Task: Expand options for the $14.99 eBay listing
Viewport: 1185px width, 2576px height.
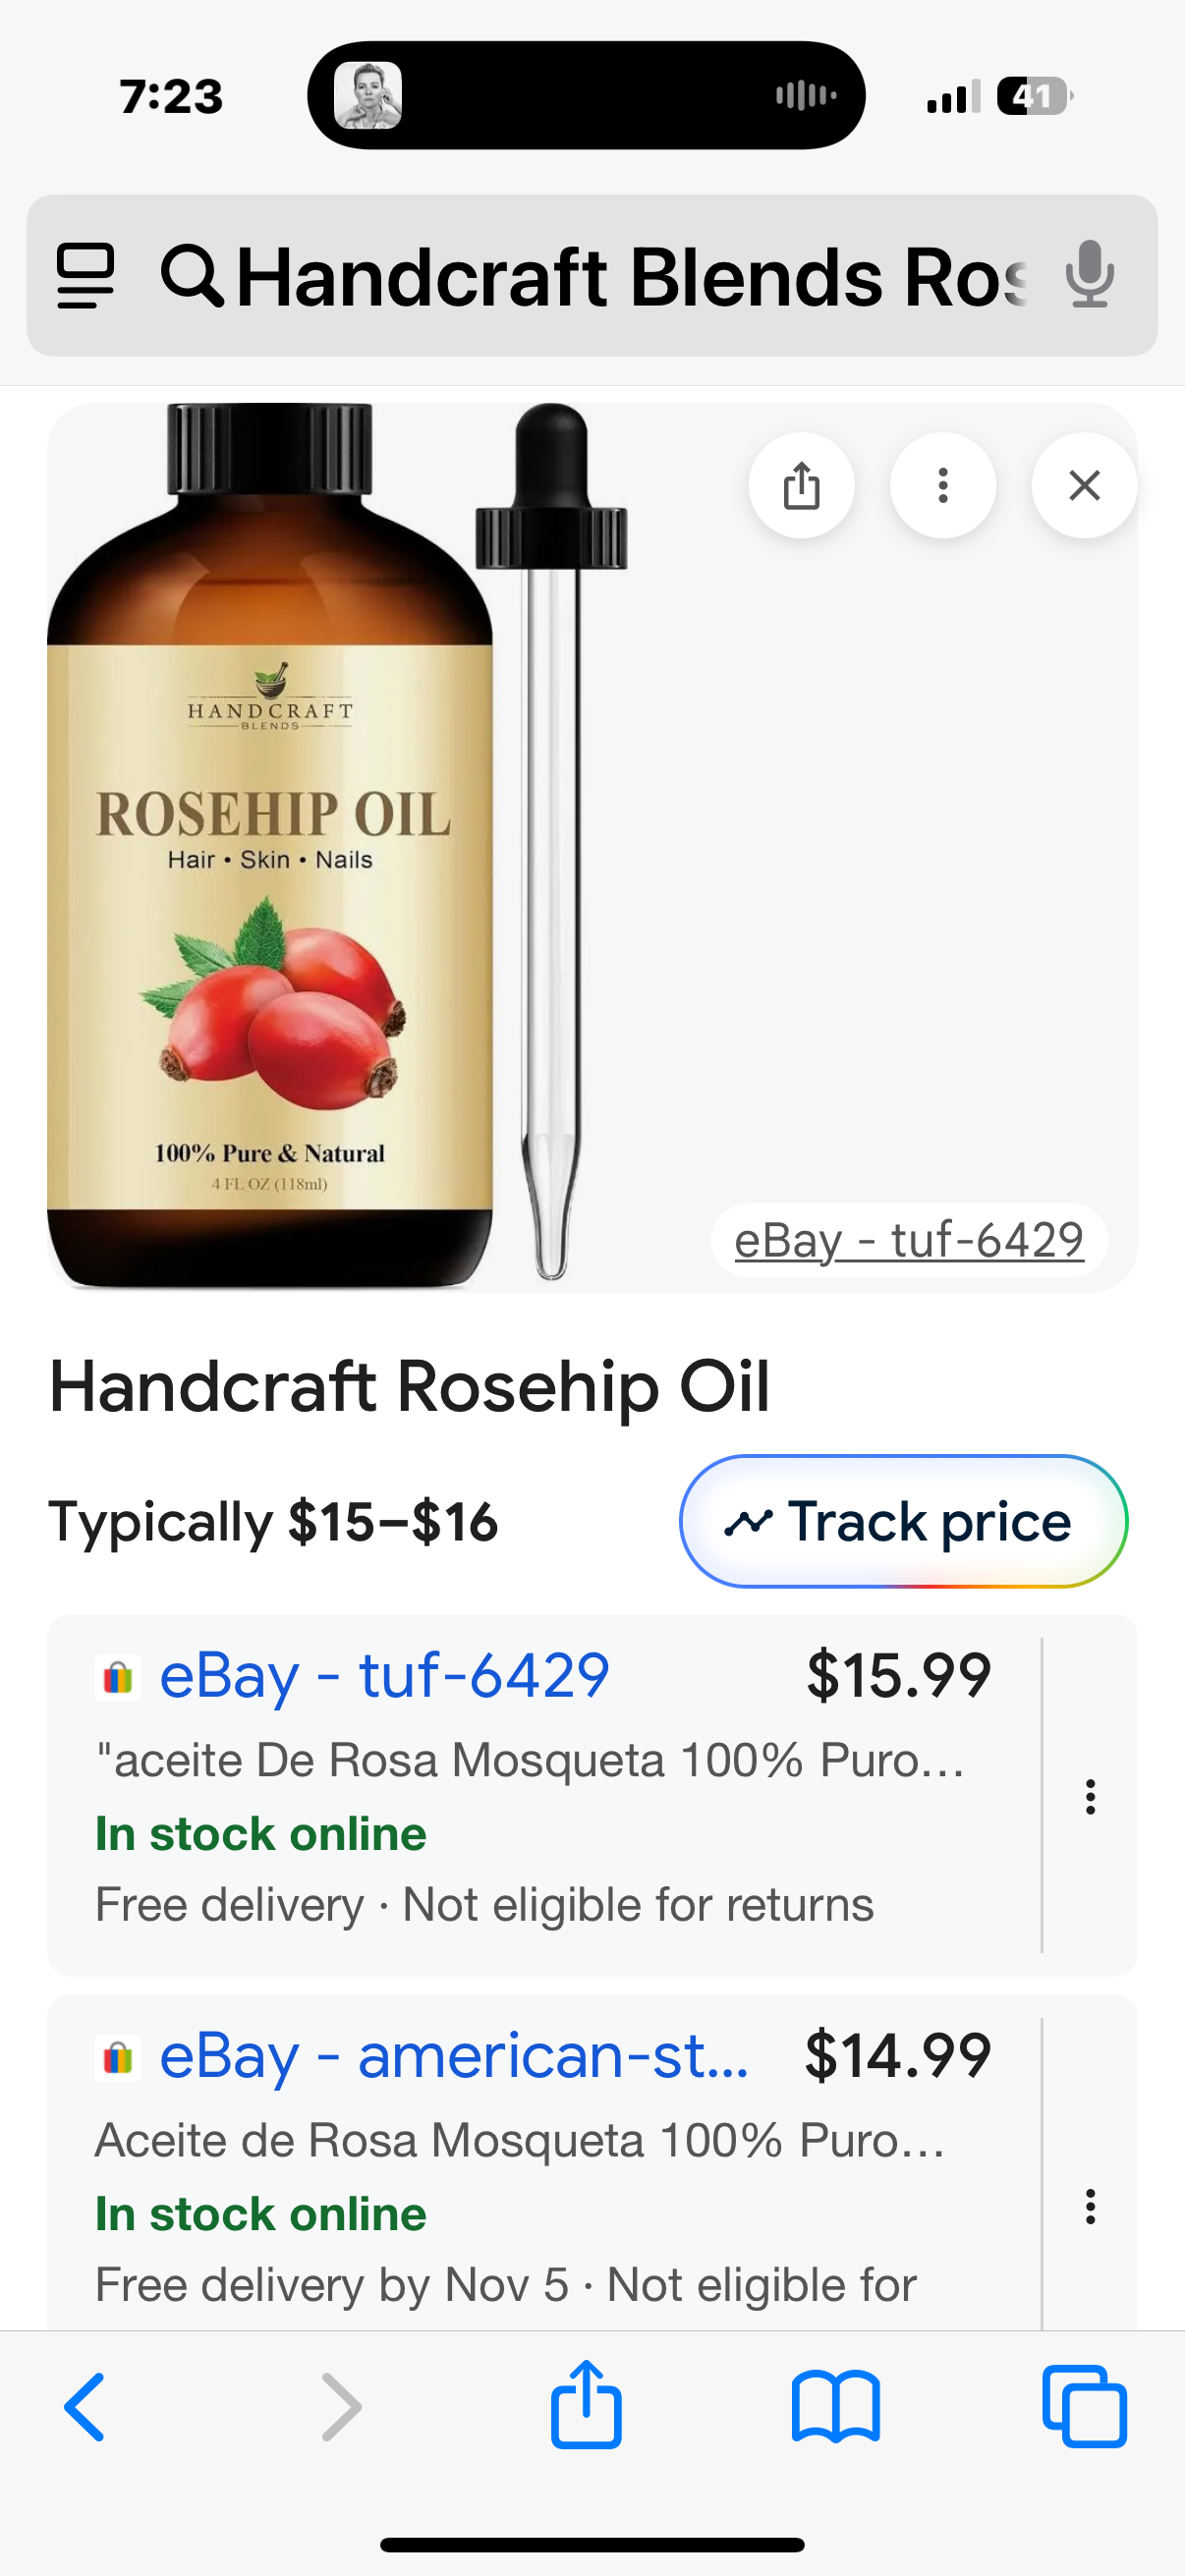Action: [x=1090, y=2205]
